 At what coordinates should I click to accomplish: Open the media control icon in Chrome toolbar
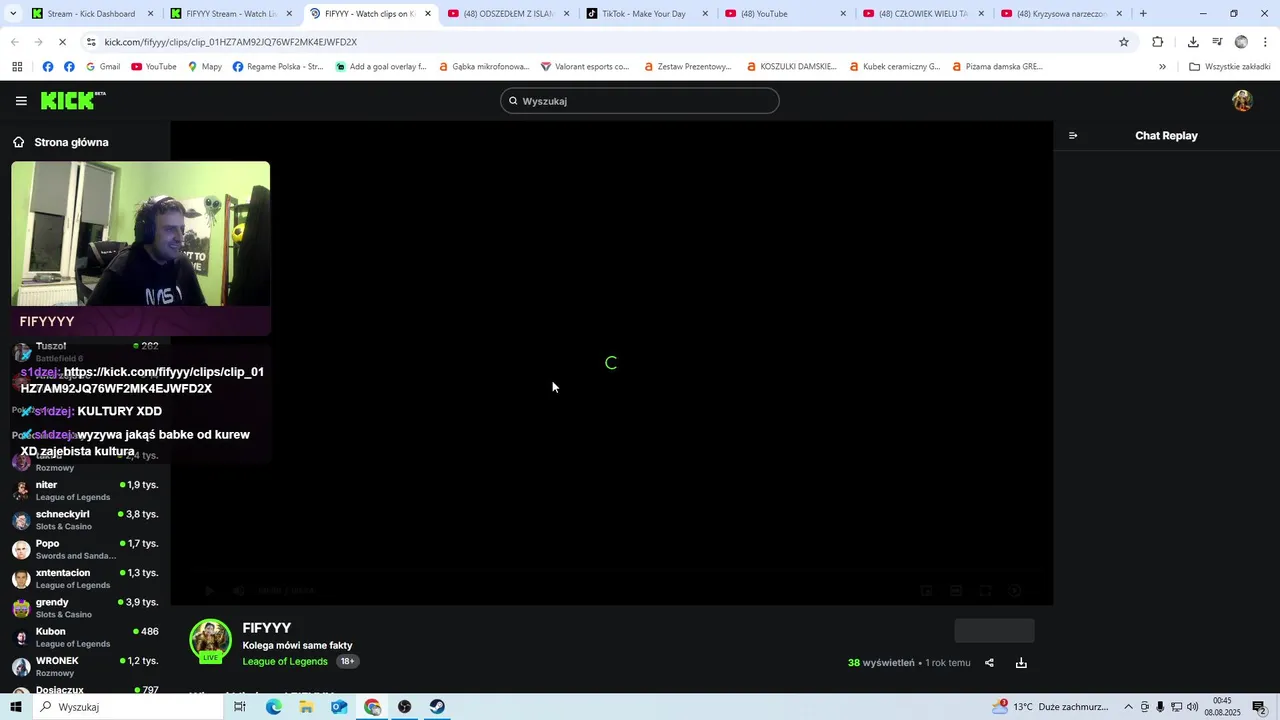(x=1217, y=42)
